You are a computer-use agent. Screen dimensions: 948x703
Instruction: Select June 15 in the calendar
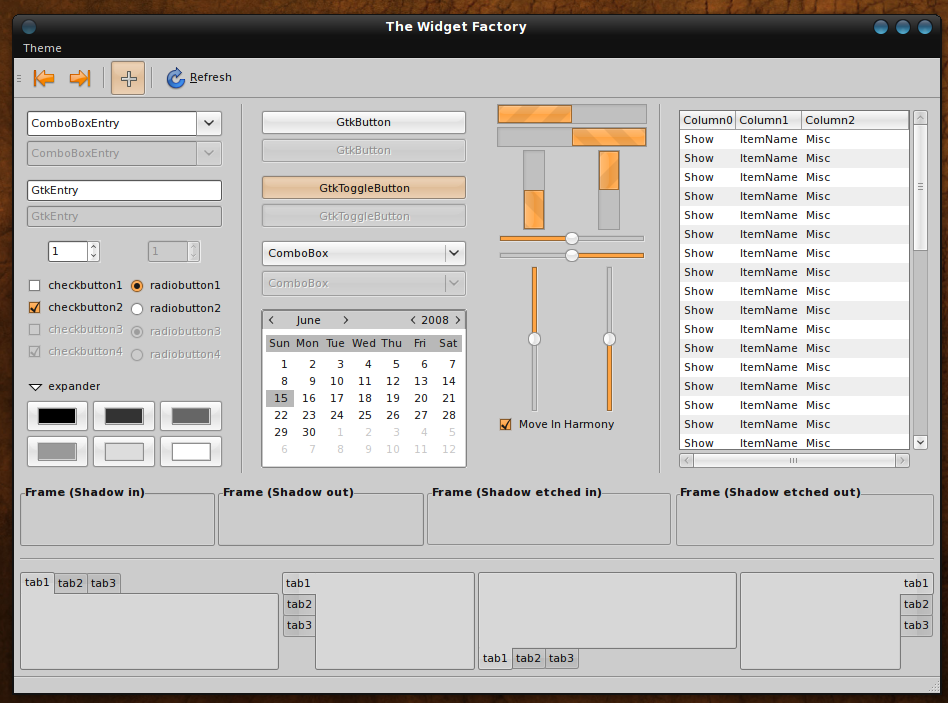click(x=281, y=398)
